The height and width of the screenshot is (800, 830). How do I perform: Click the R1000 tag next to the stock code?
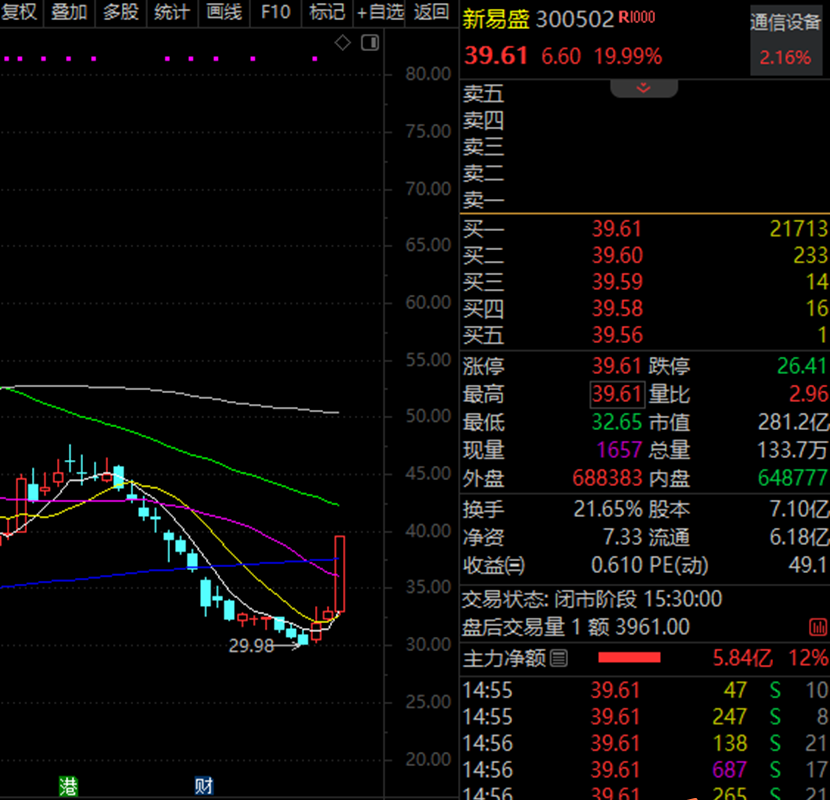click(637, 17)
